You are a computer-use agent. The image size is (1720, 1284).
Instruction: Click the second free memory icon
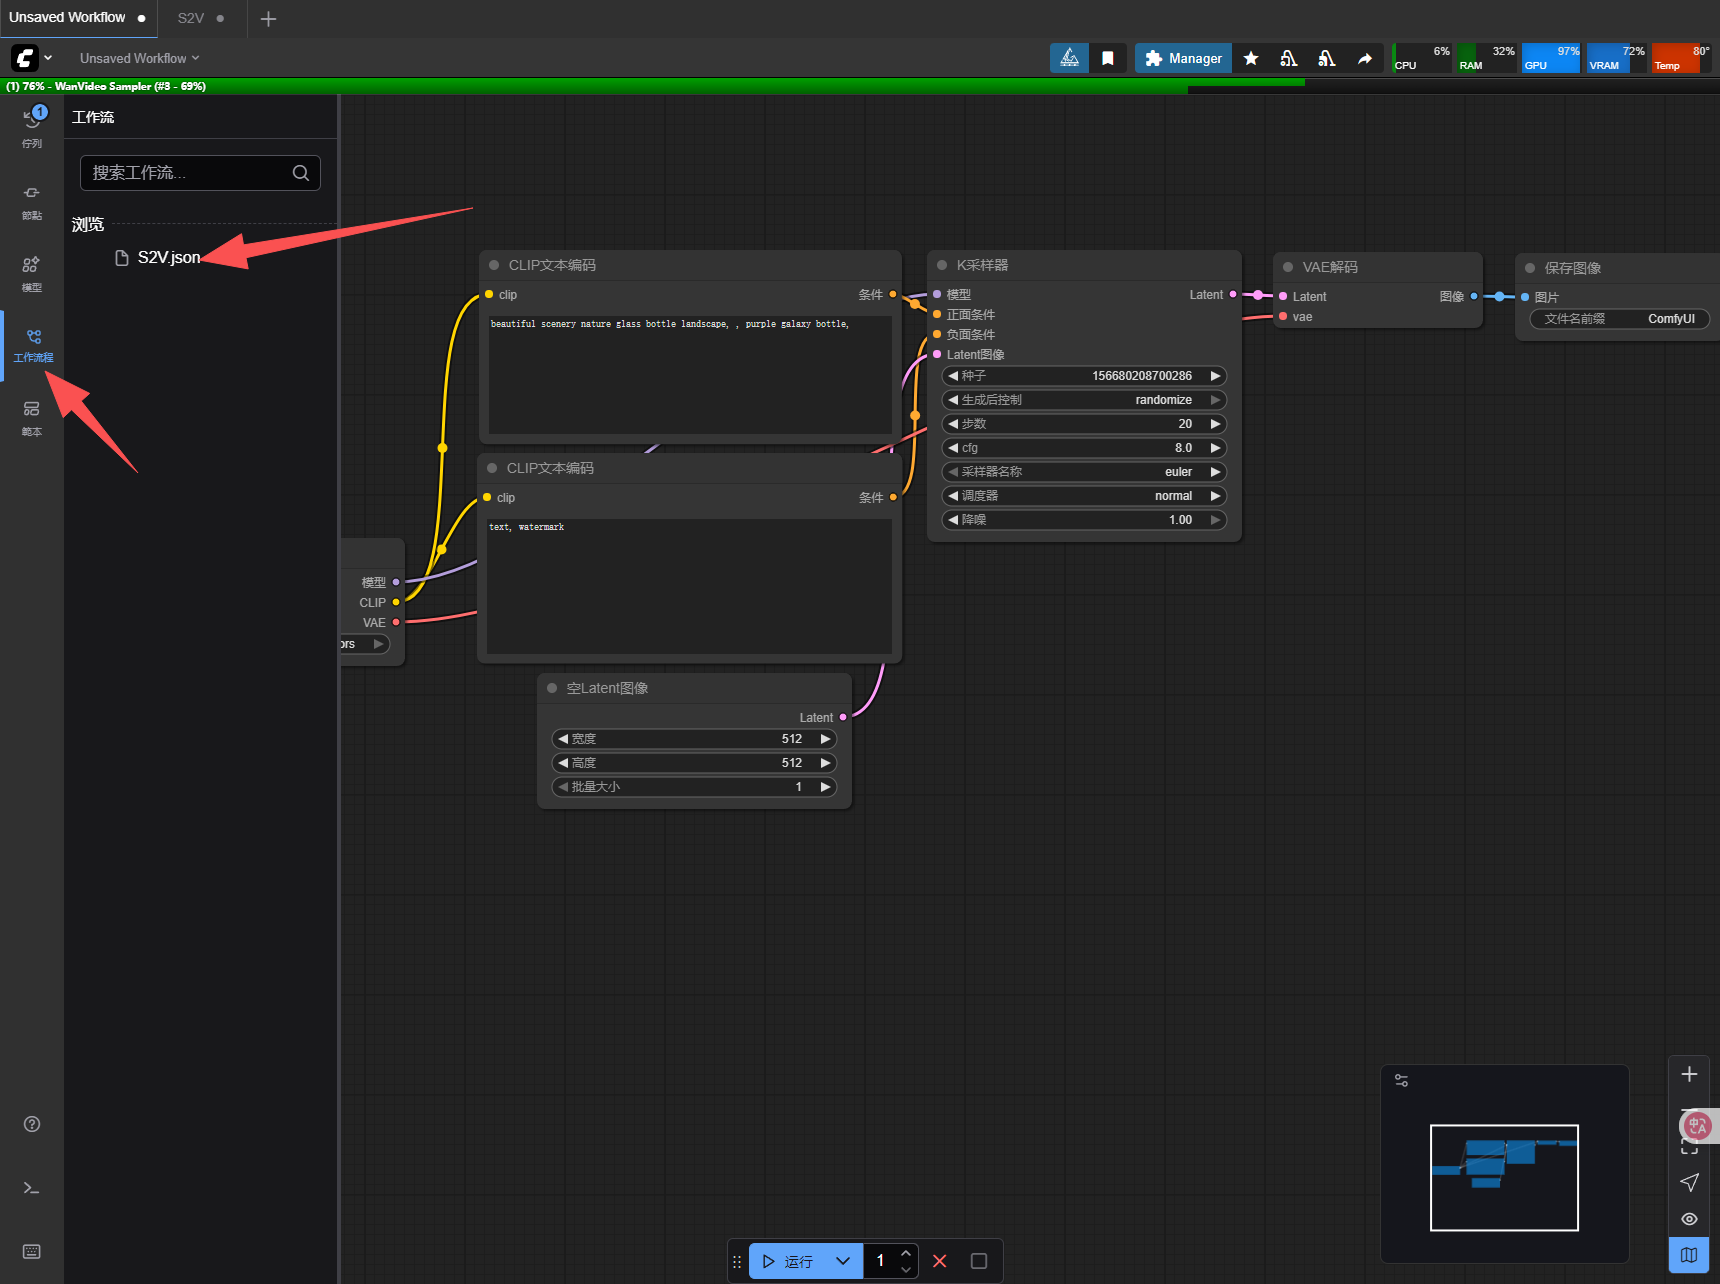click(x=1327, y=58)
